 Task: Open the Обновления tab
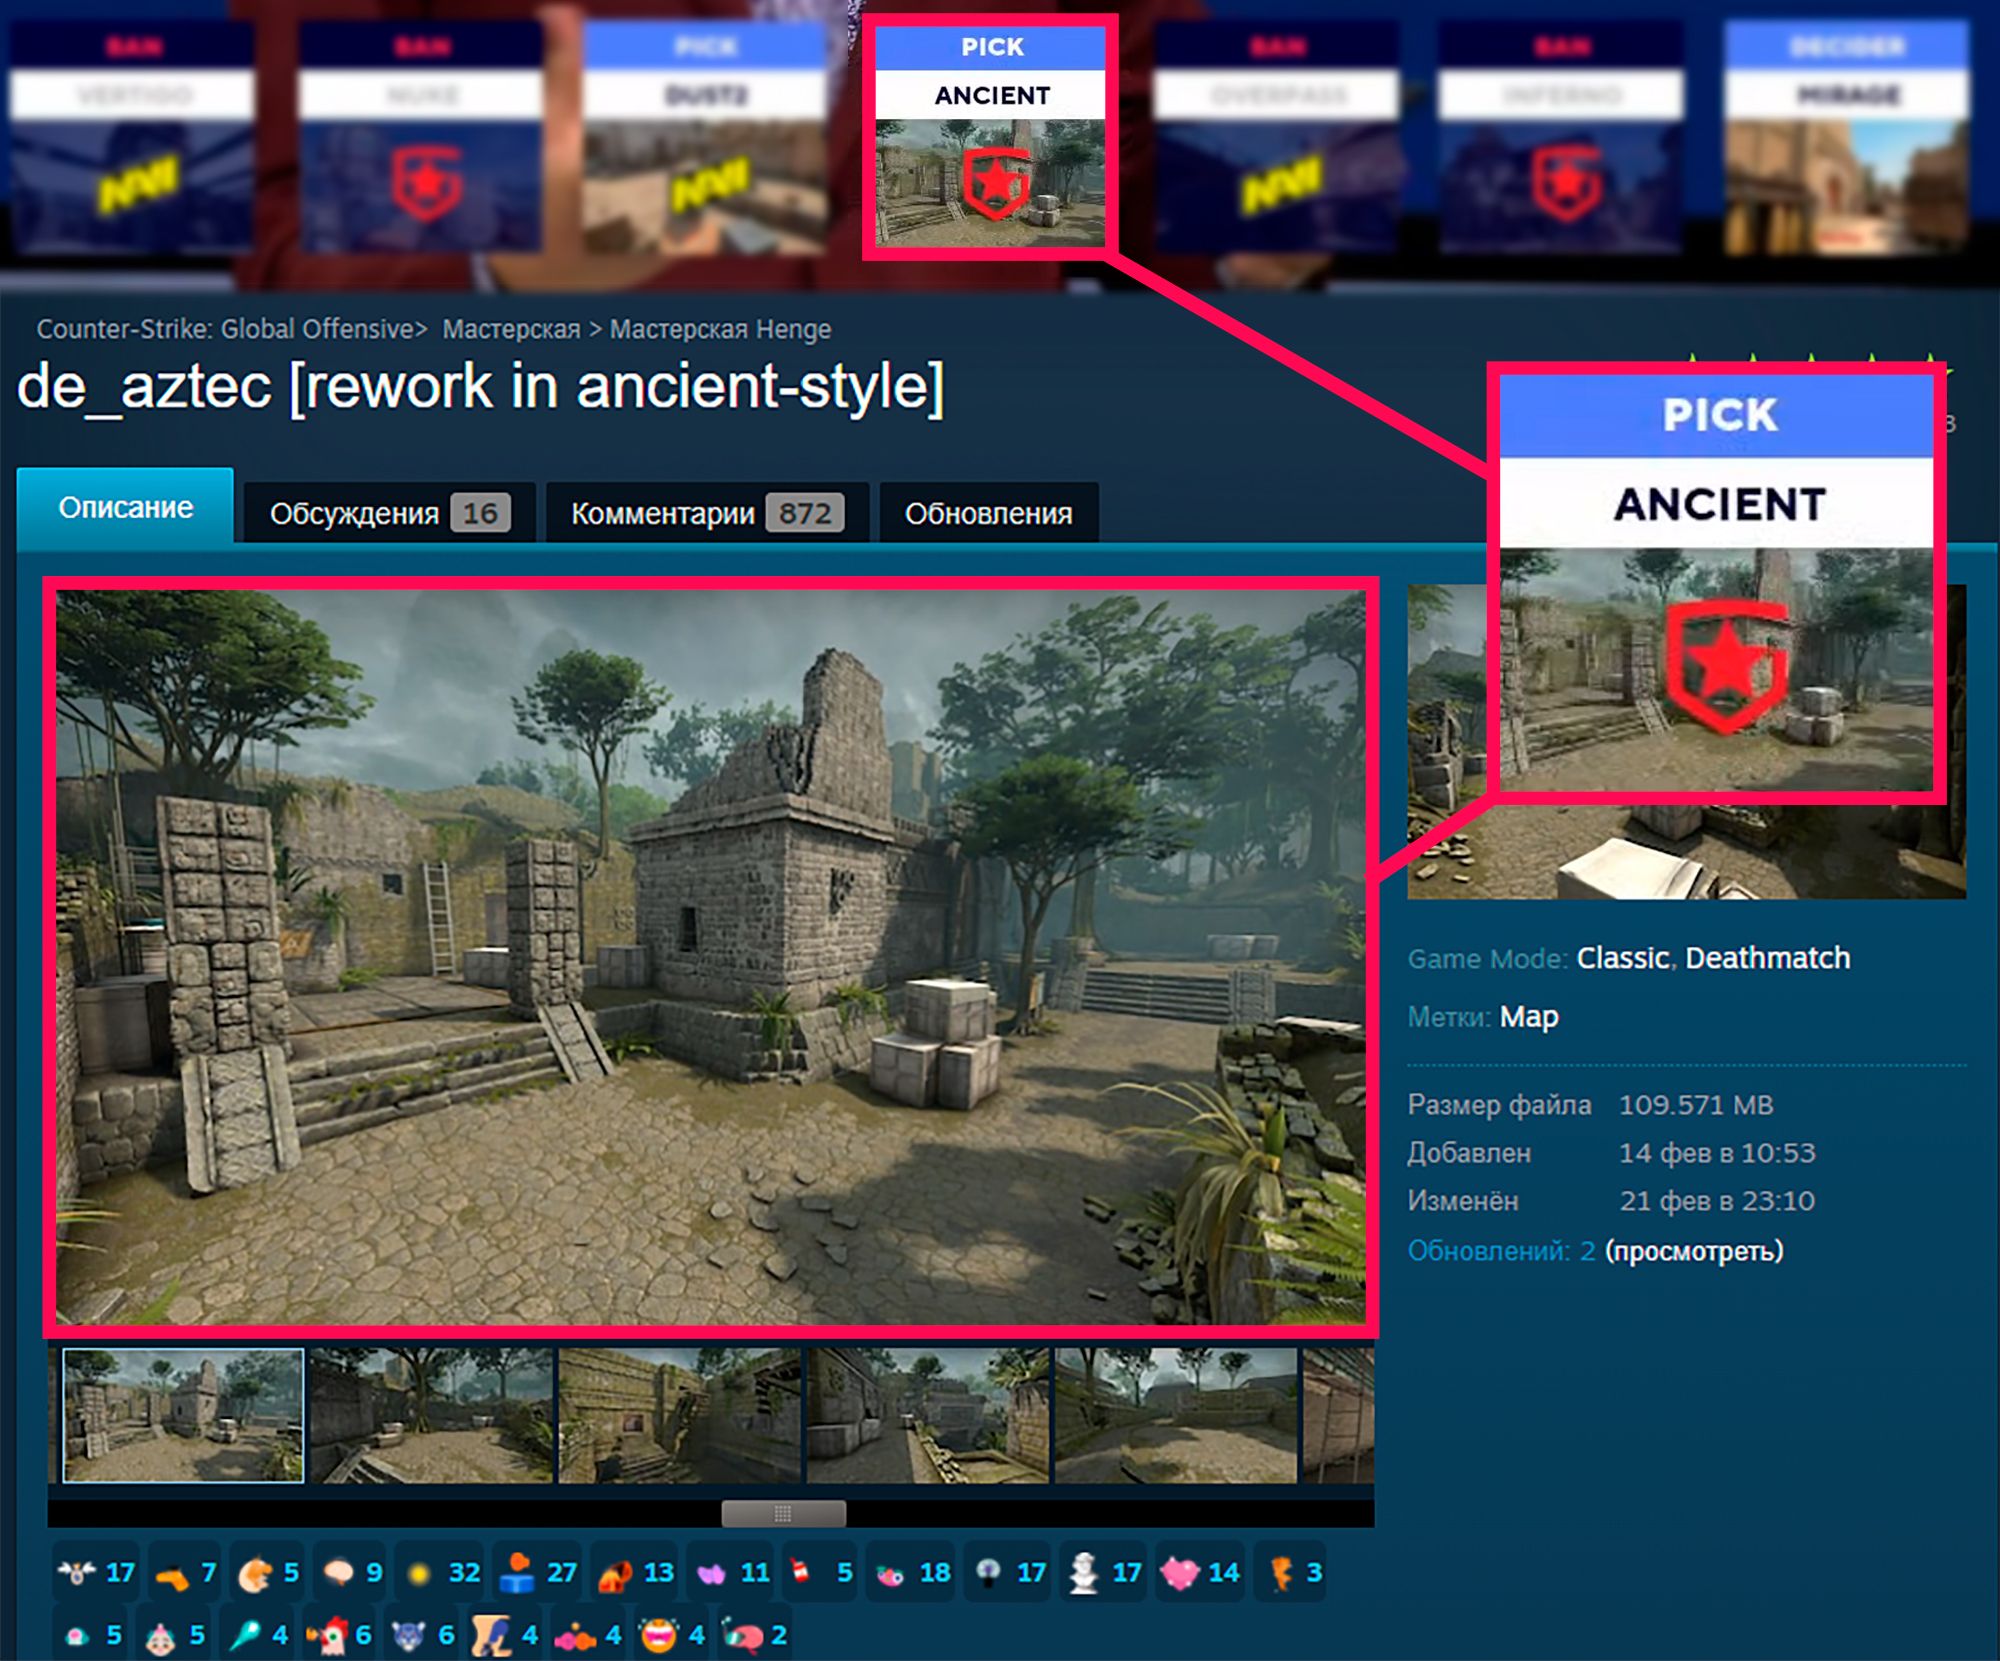[988, 513]
